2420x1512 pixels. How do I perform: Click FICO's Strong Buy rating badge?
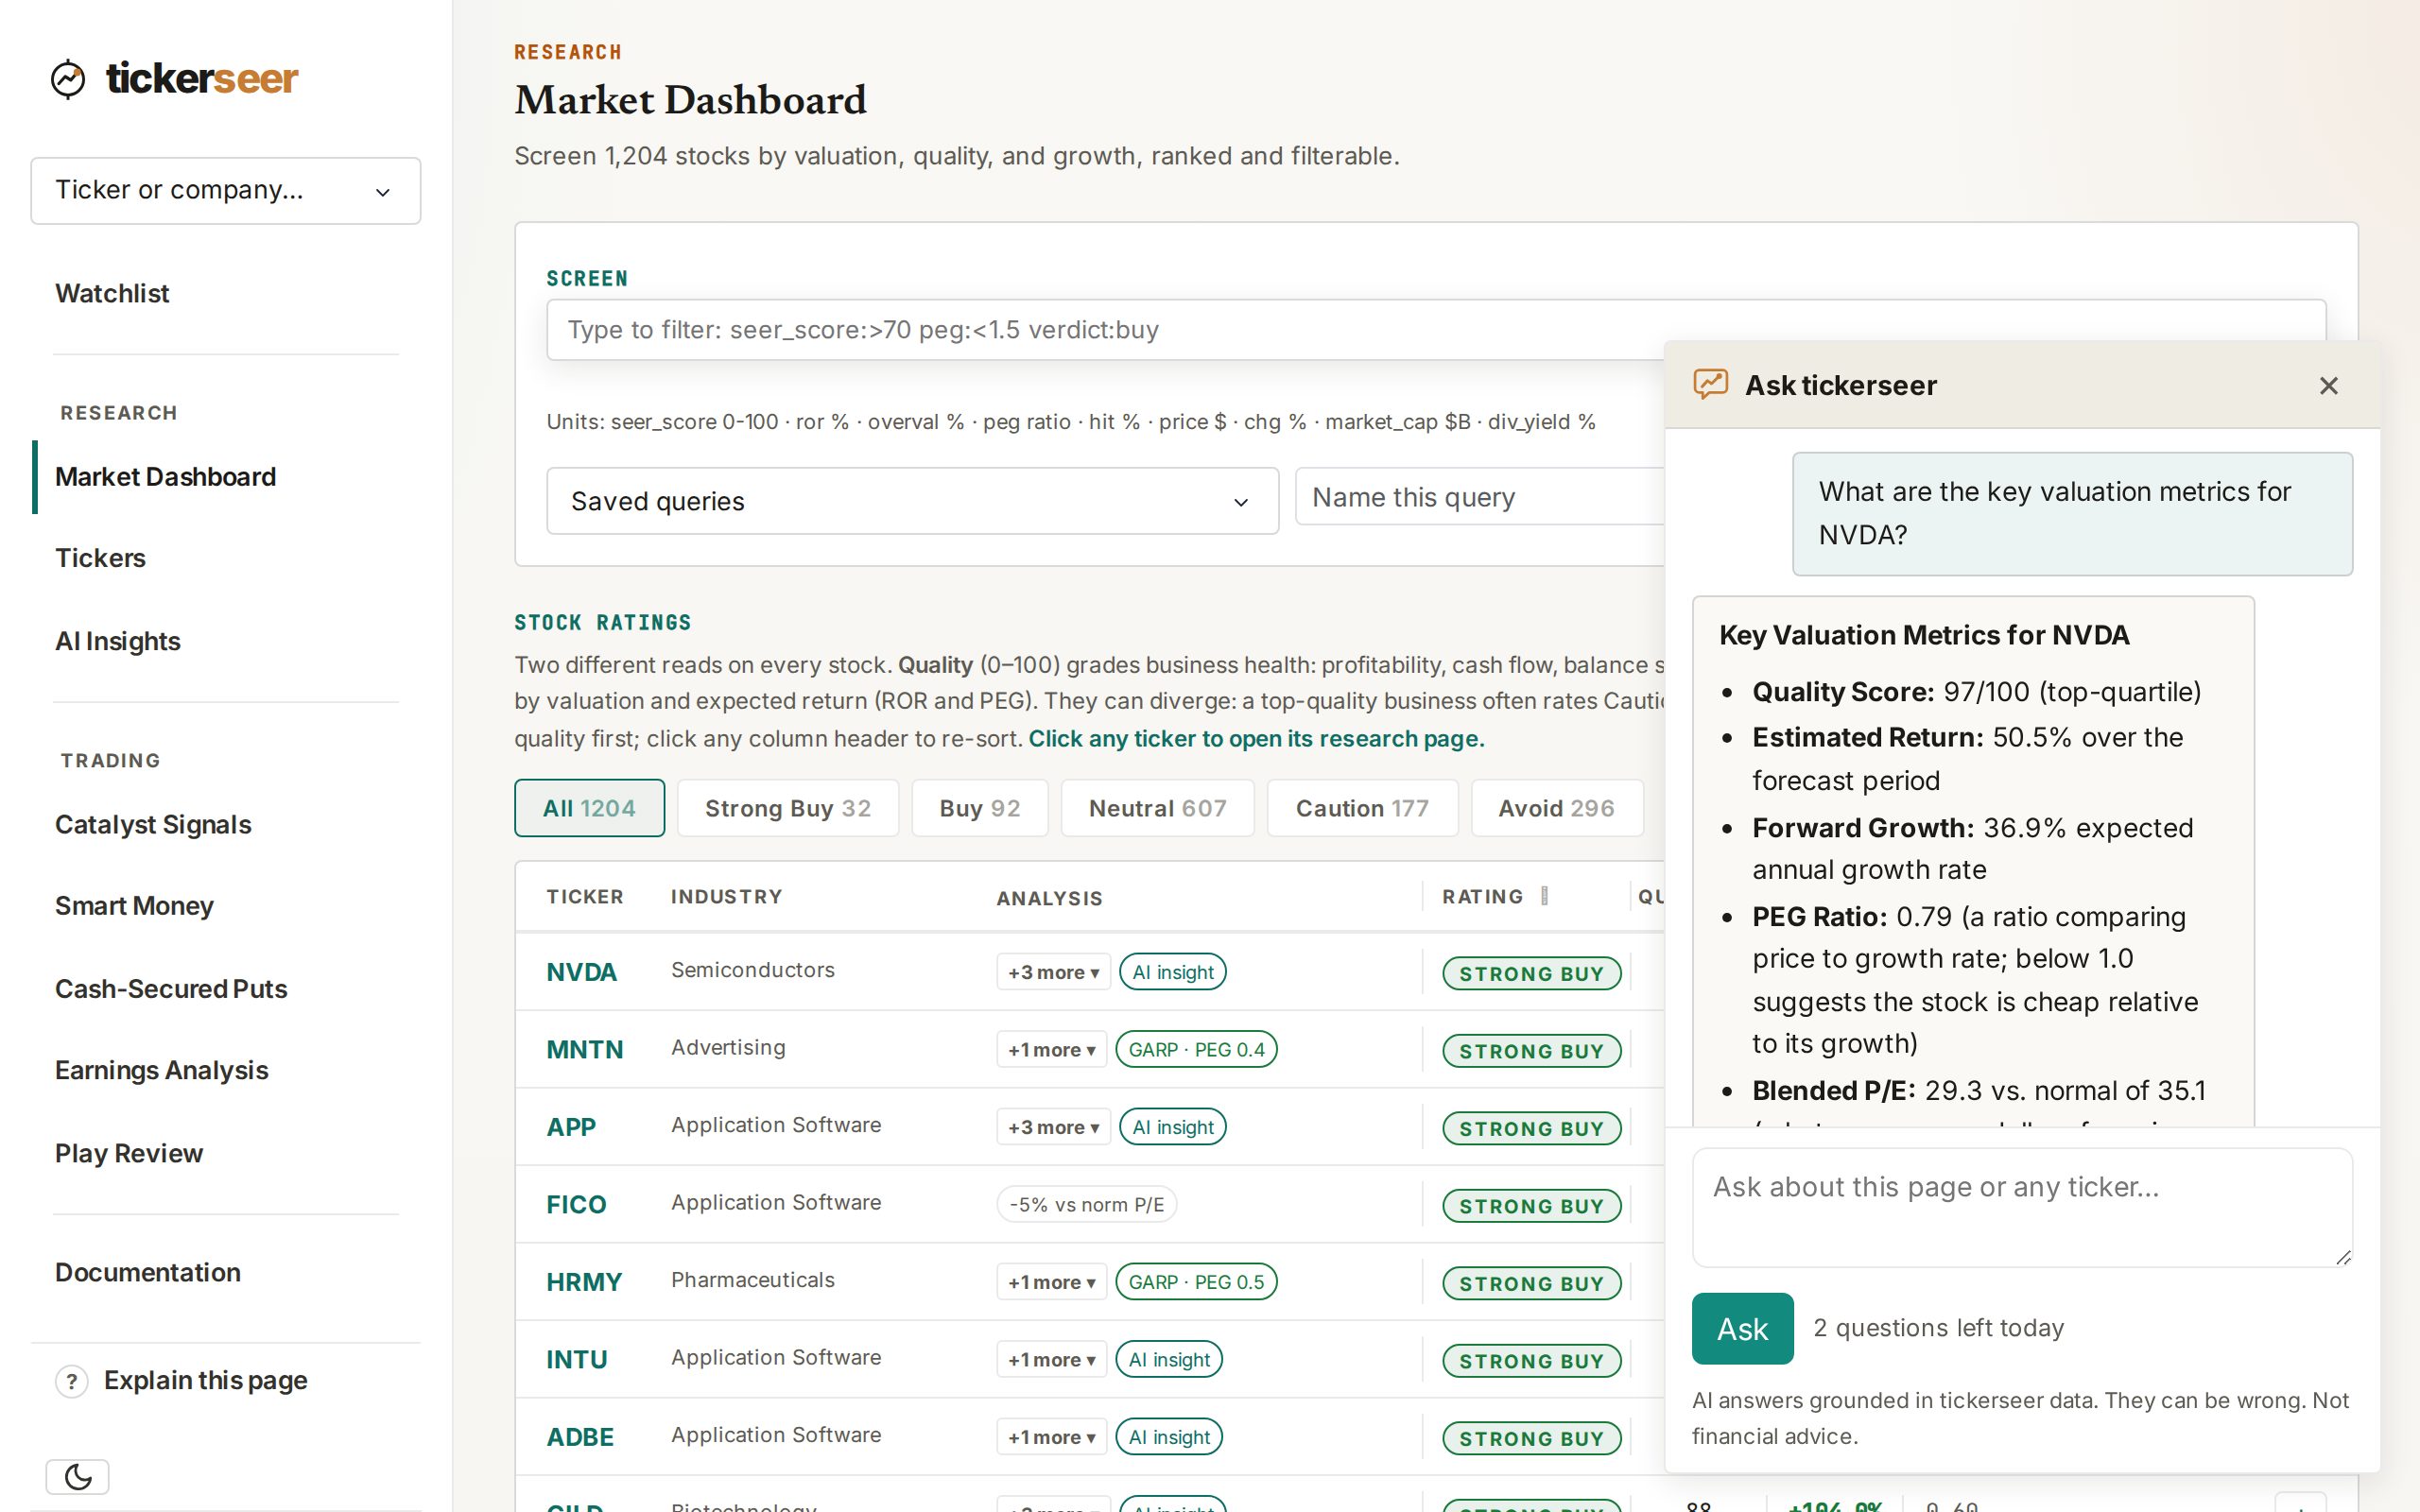point(1531,1206)
